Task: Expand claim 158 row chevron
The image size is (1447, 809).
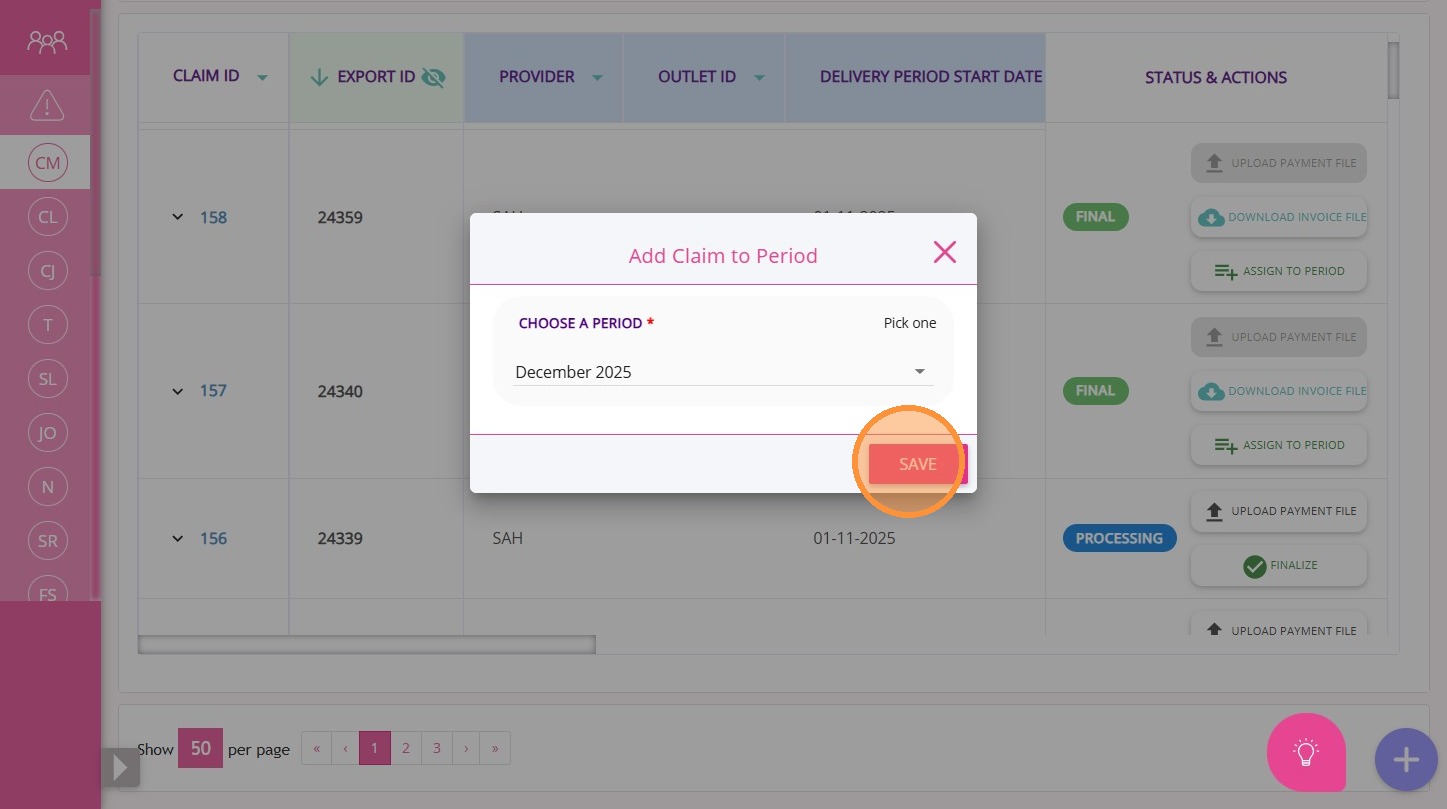Action: tap(178, 217)
